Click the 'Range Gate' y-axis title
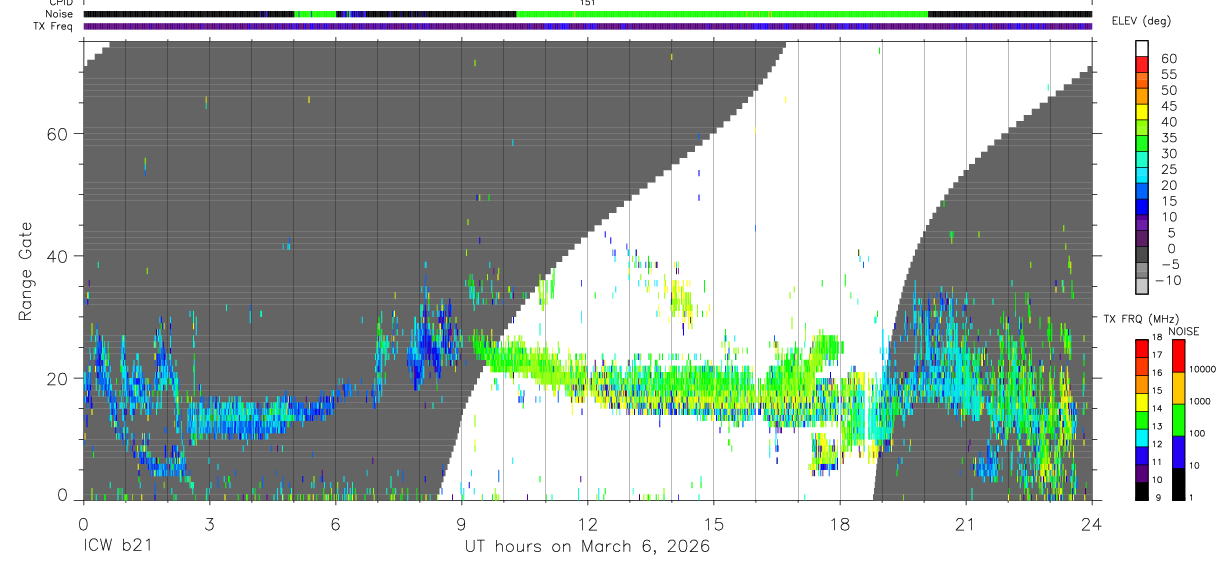1228x567 pixels. coord(26,271)
